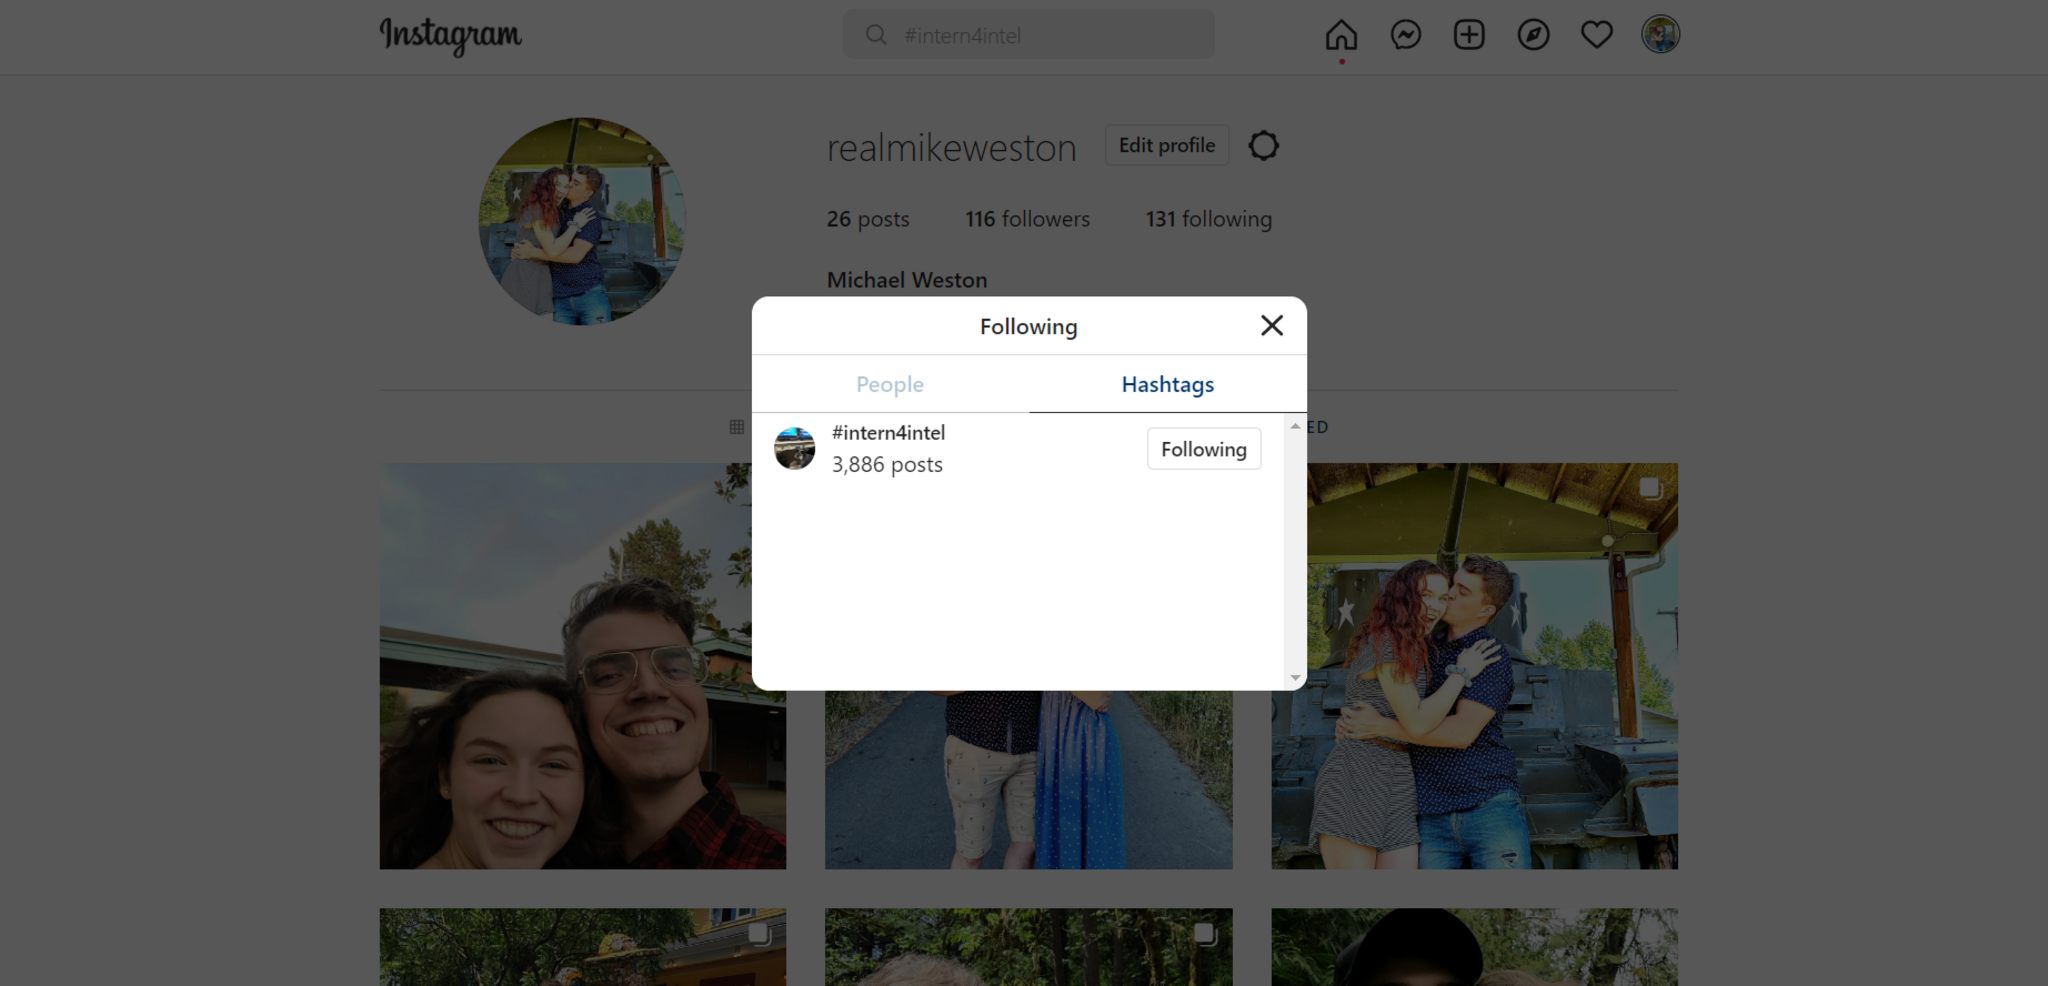Image resolution: width=2048 pixels, height=986 pixels.
Task: Select the Hashtags tab
Action: pos(1167,385)
